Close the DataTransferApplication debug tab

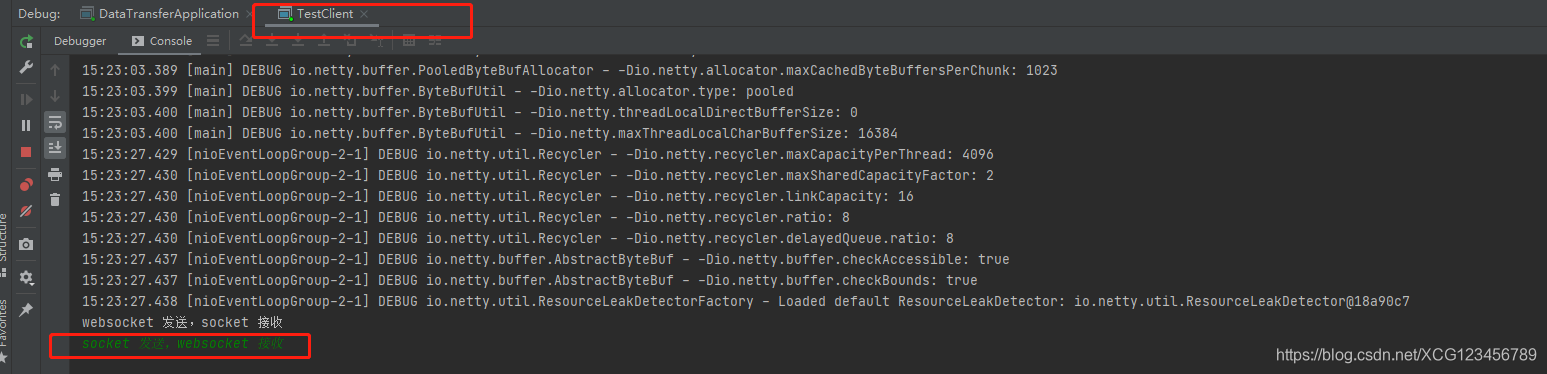click(249, 14)
